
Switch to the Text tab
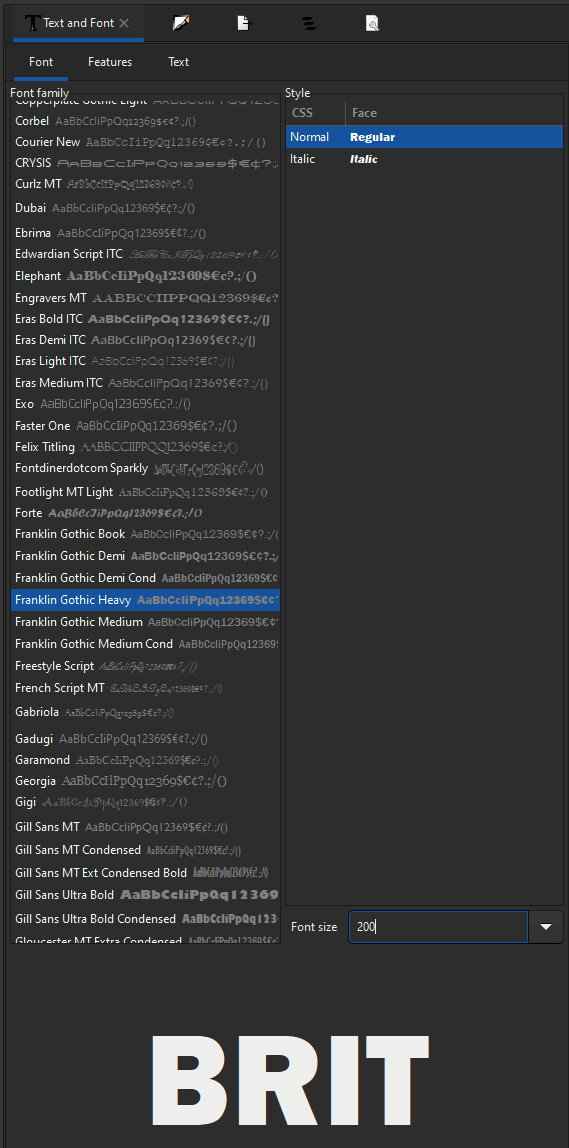coord(179,62)
